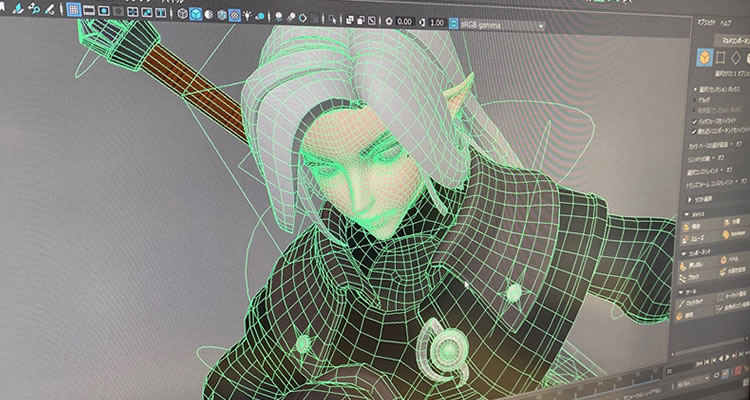Pick the object selection cube icon
This screenshot has width=750, height=400.
click(703, 58)
